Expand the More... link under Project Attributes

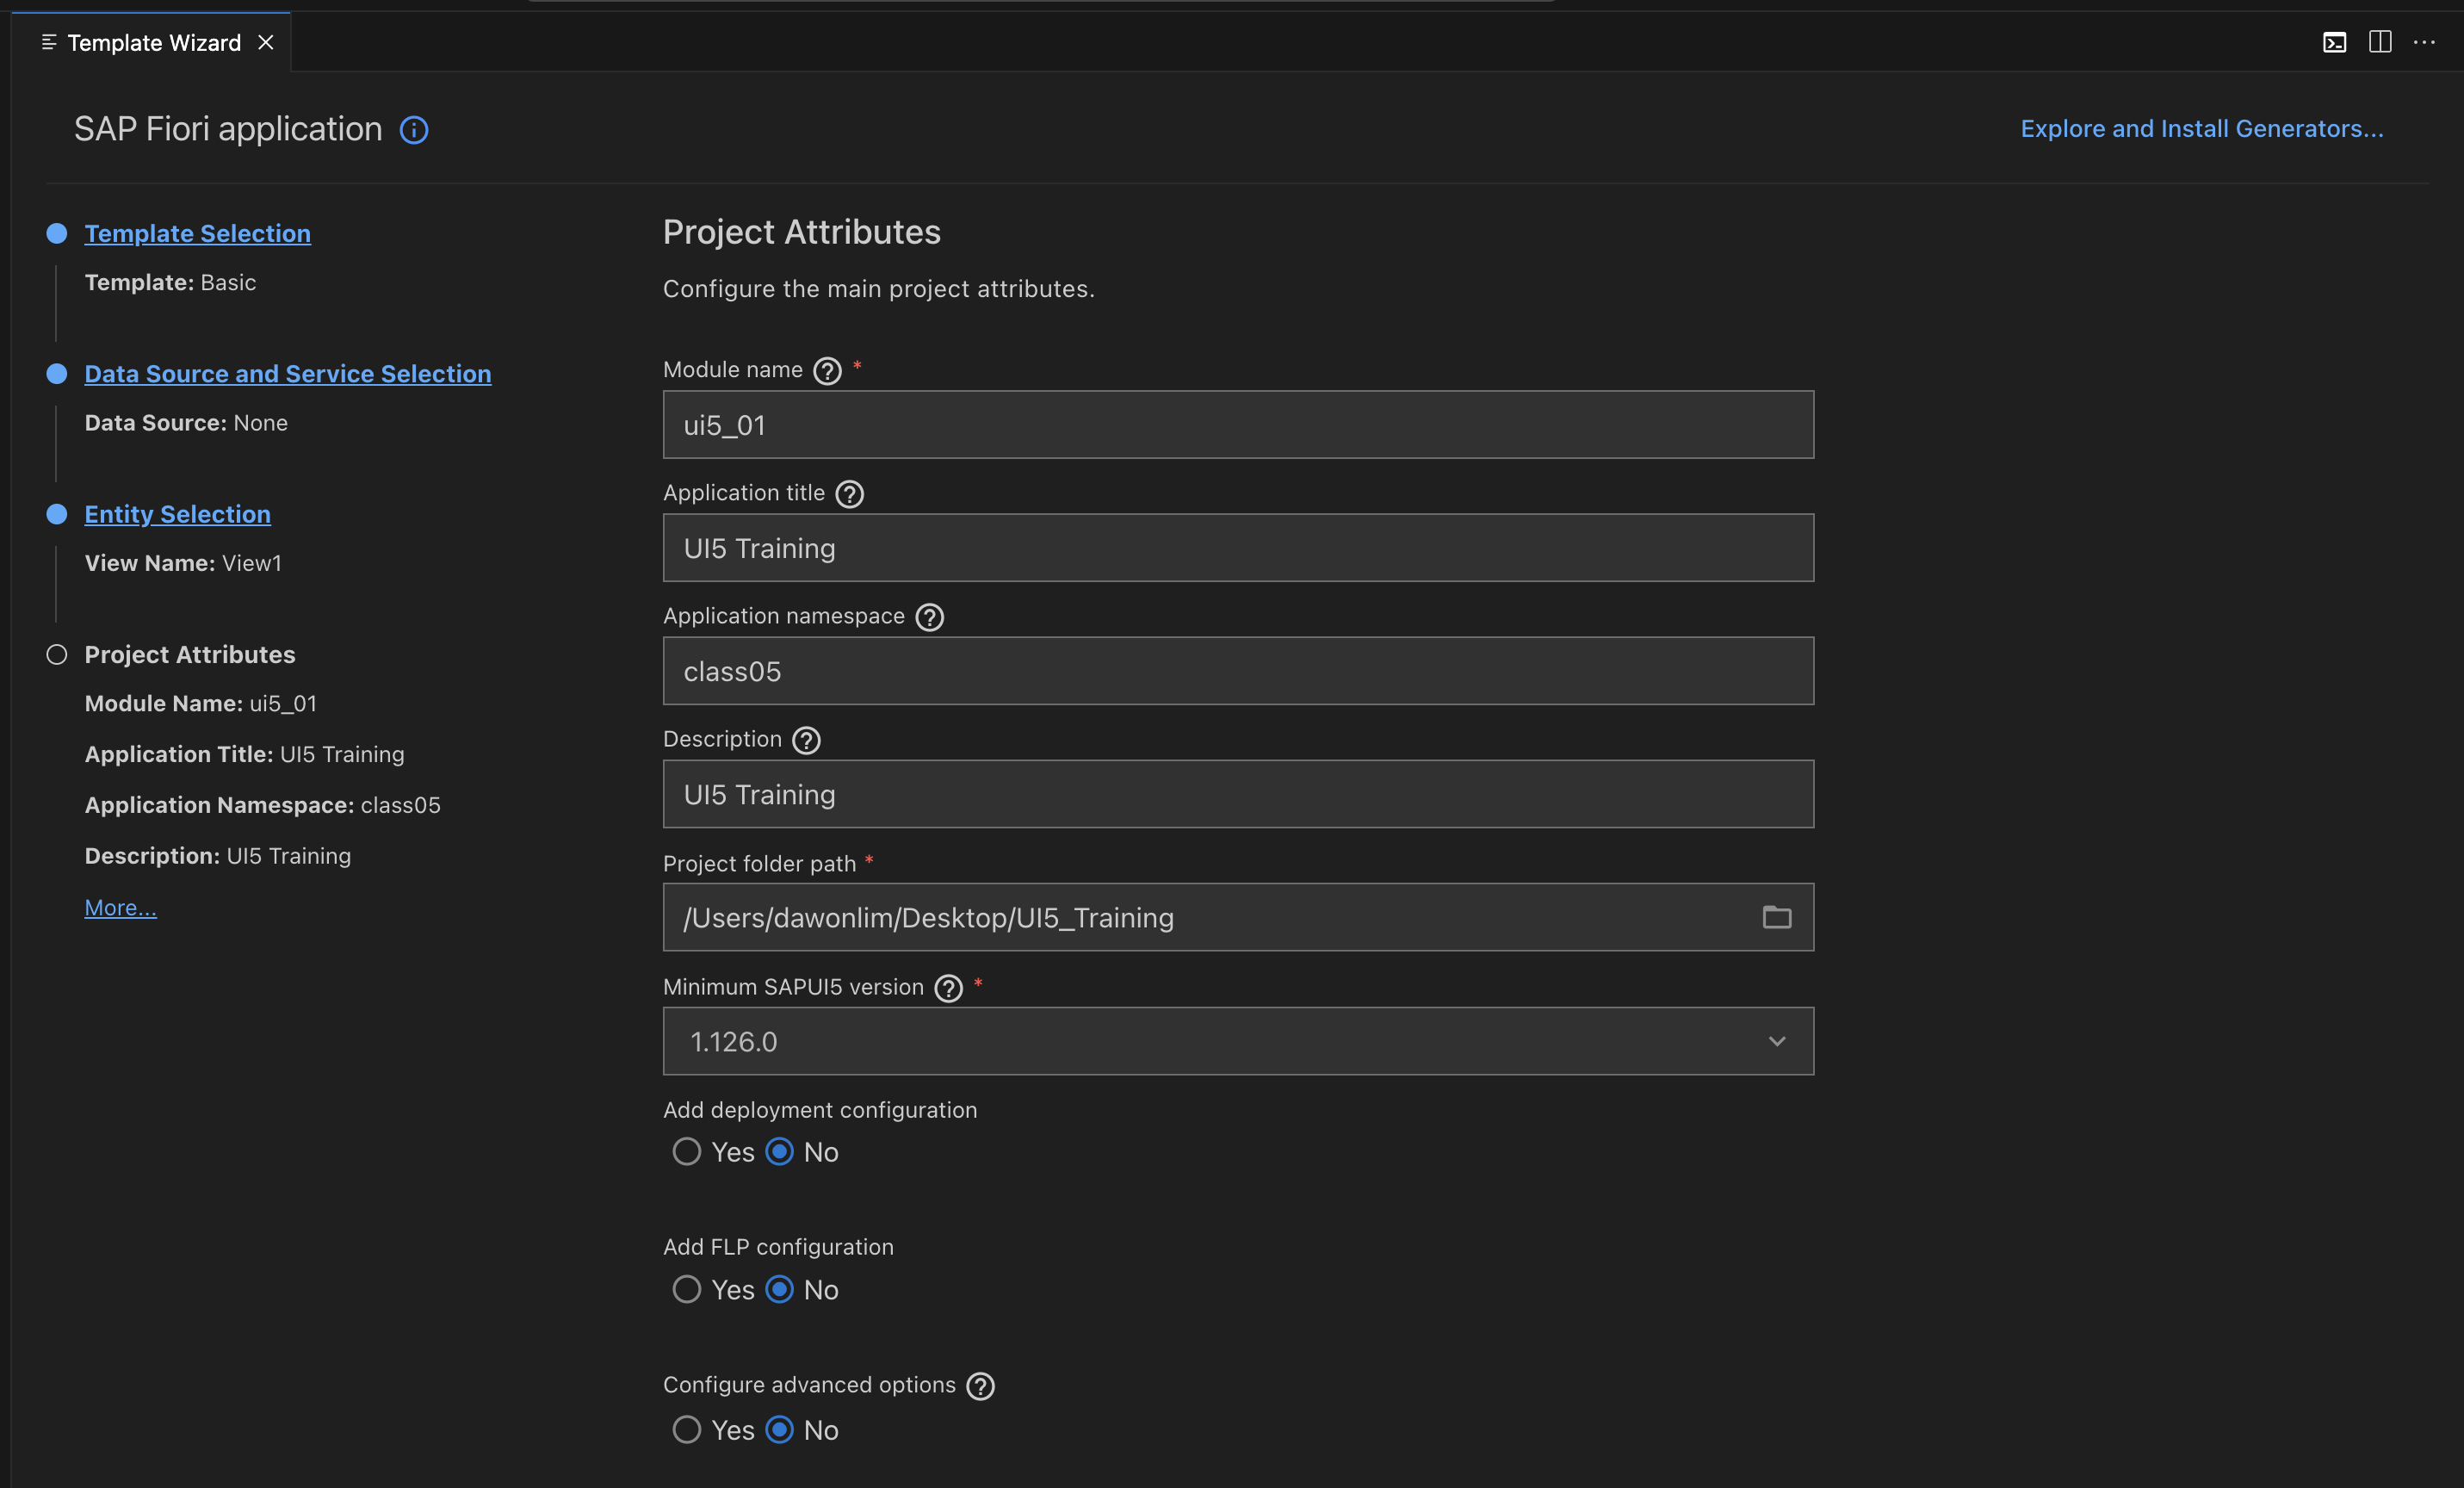tap(120, 908)
